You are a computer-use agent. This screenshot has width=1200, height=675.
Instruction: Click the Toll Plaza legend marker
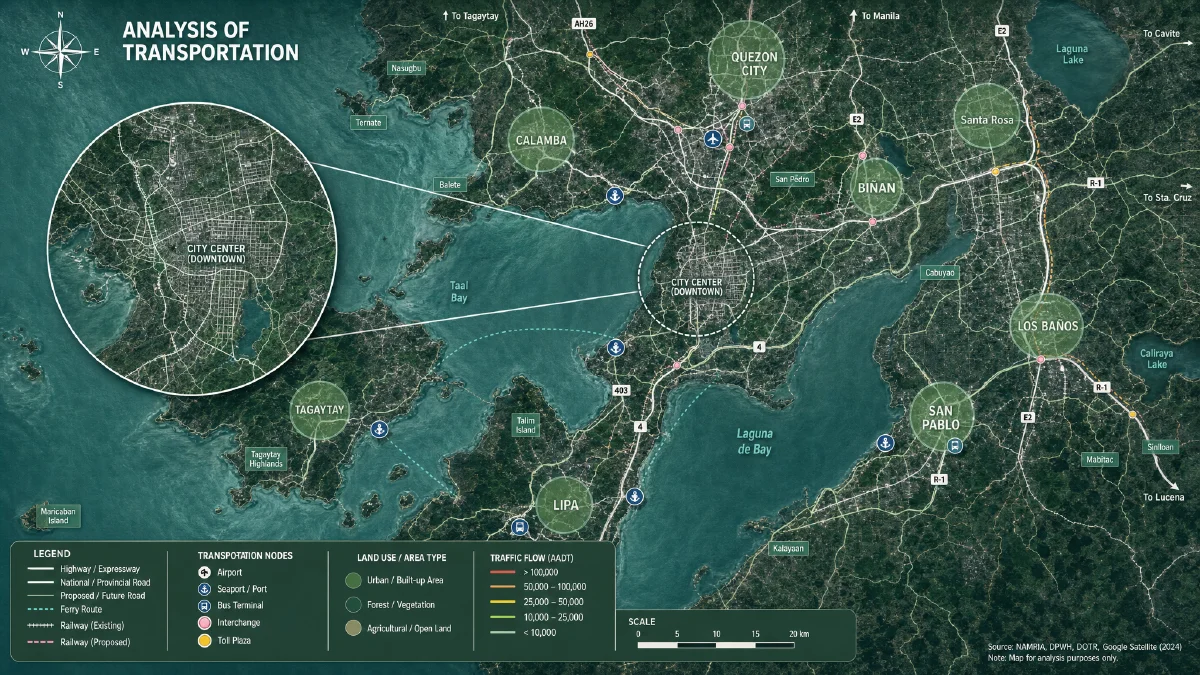tap(204, 640)
